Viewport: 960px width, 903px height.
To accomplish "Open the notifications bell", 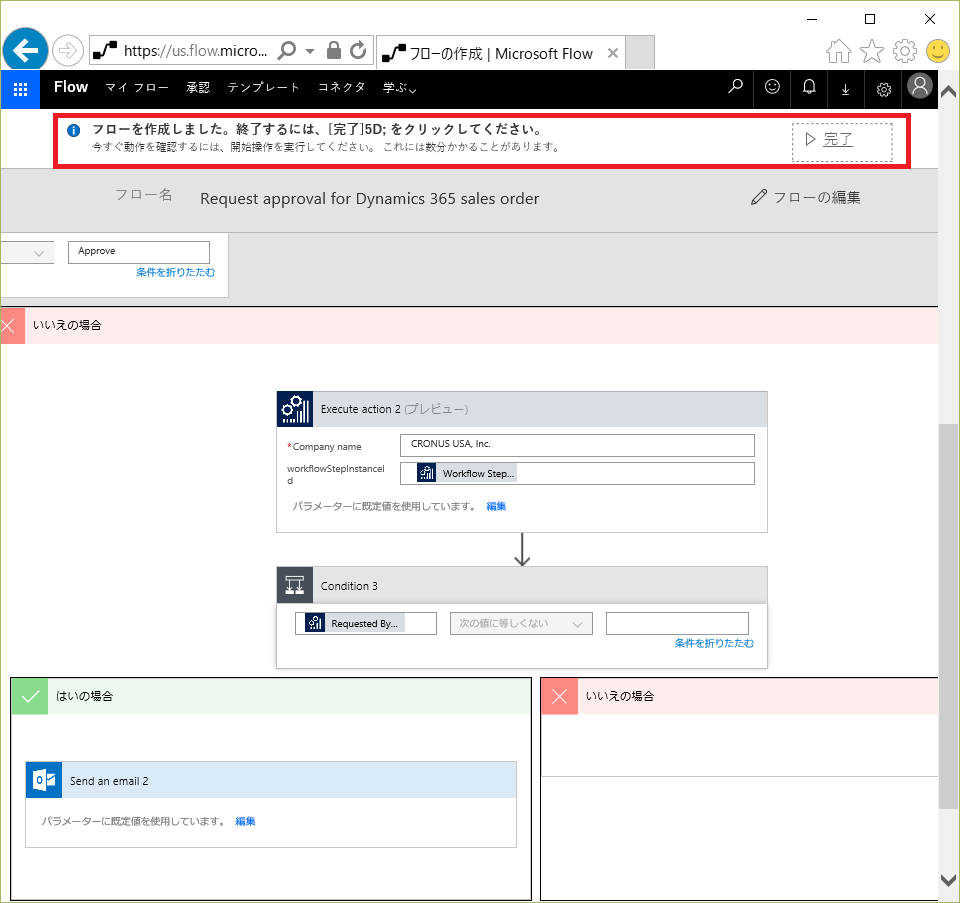I will 809,88.
